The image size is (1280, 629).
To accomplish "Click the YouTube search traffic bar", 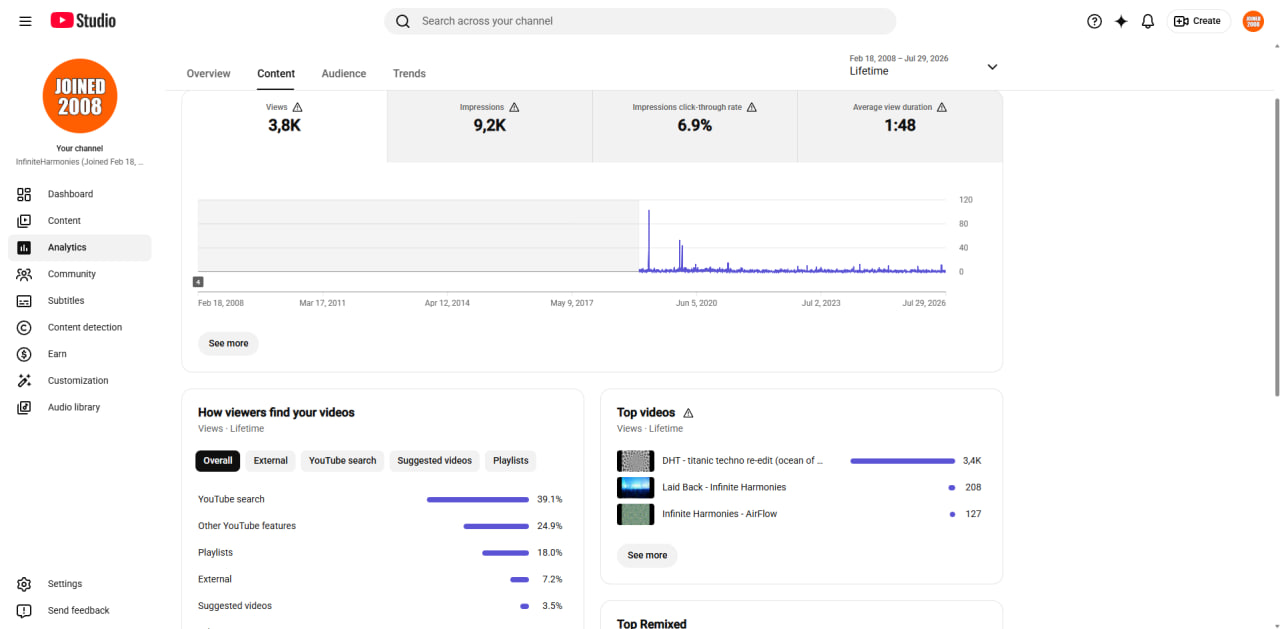I will [x=478, y=500].
